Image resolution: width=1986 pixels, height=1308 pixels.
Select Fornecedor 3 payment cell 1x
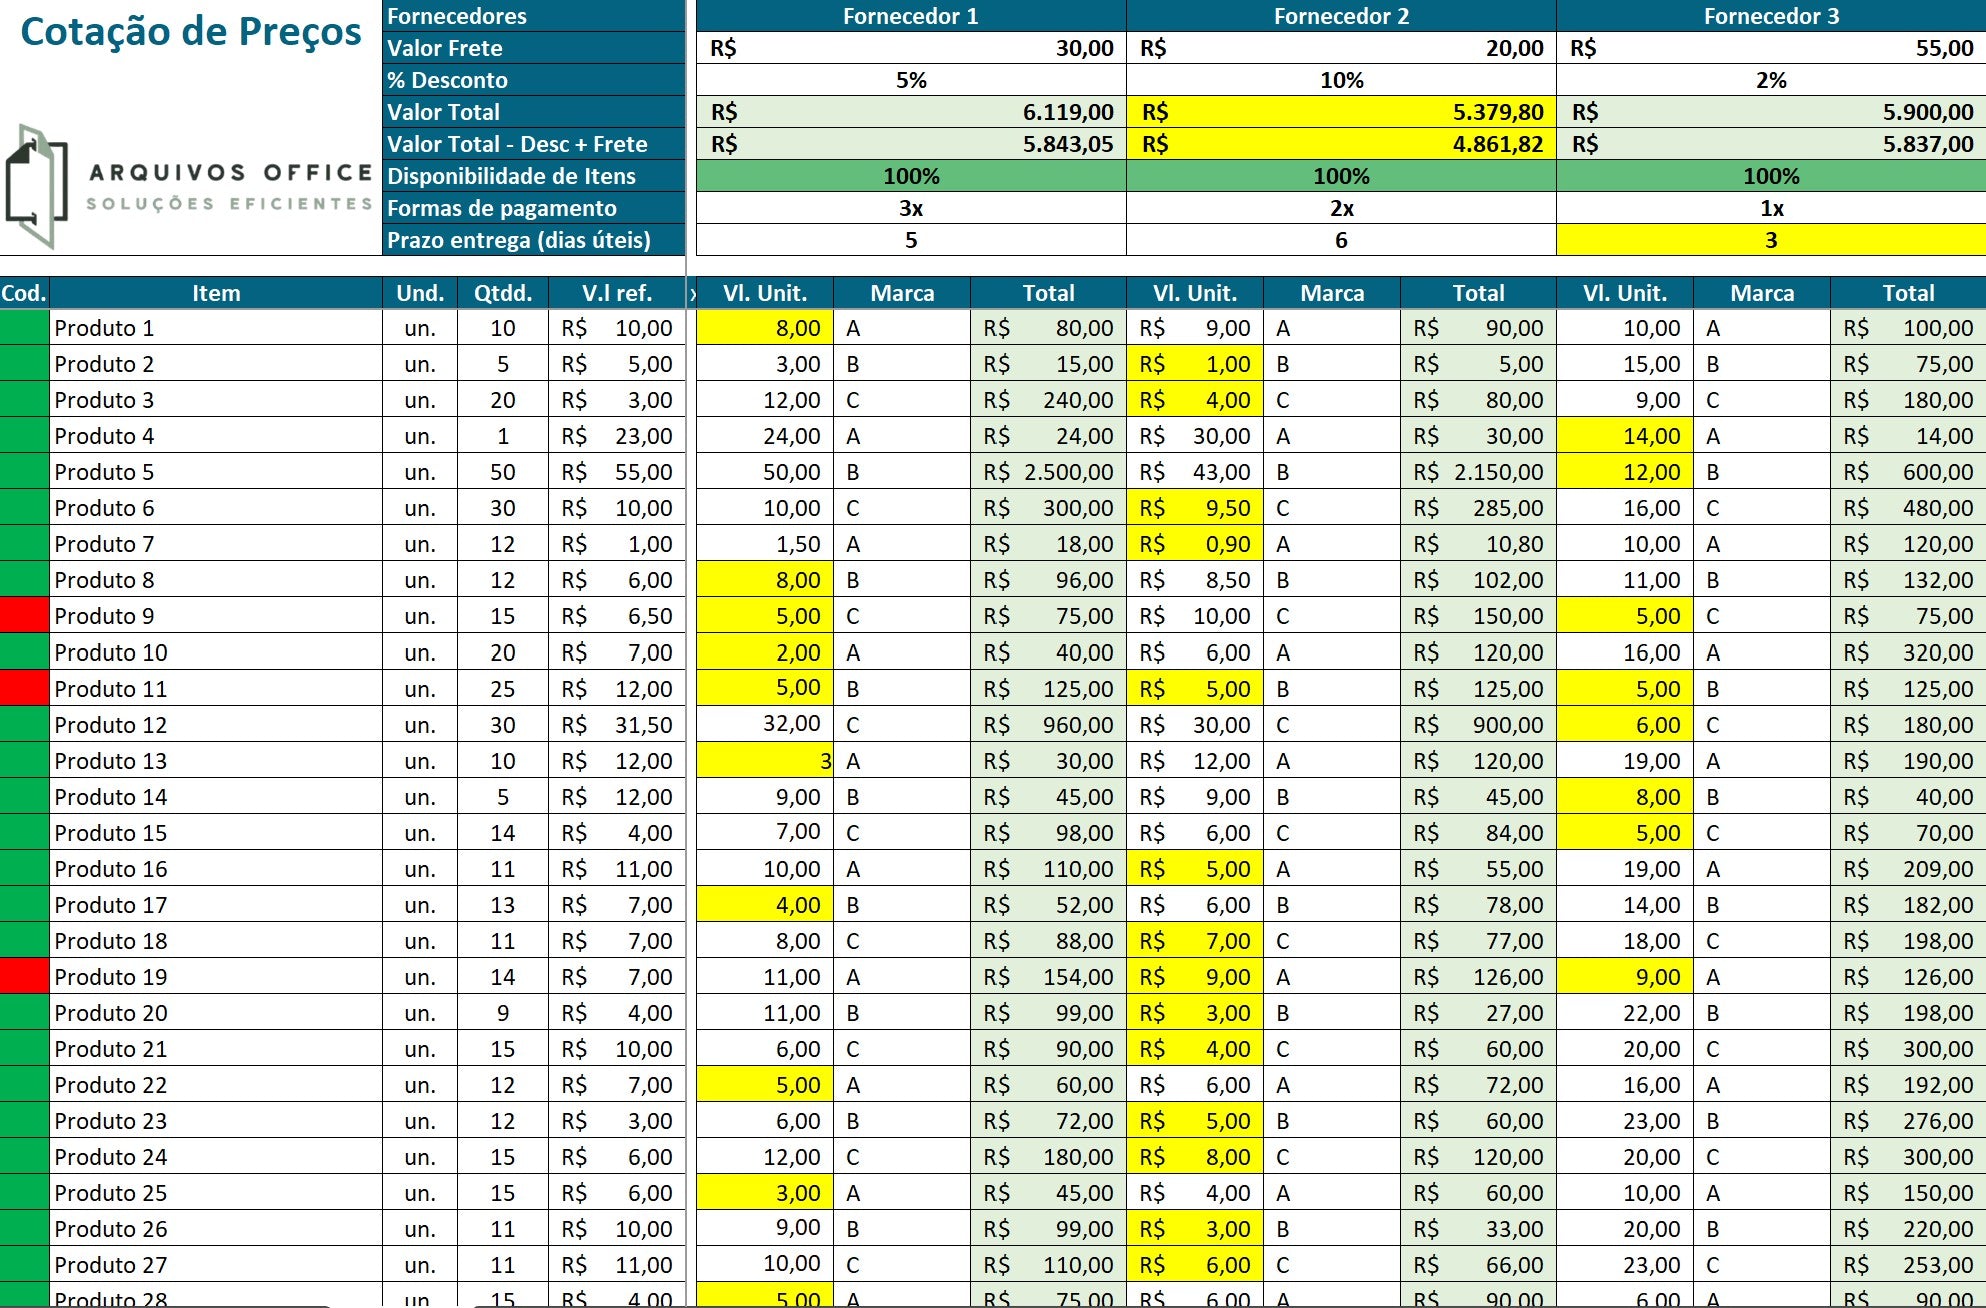1770,208
